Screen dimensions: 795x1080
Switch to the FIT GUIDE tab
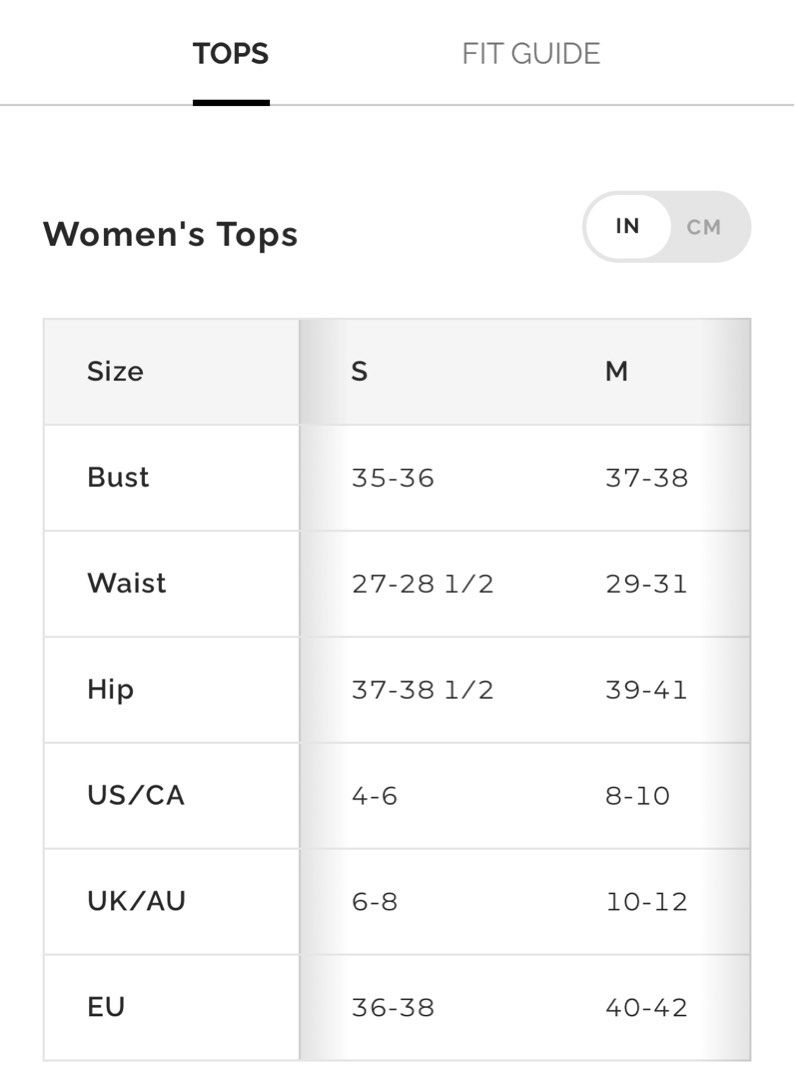[530, 54]
